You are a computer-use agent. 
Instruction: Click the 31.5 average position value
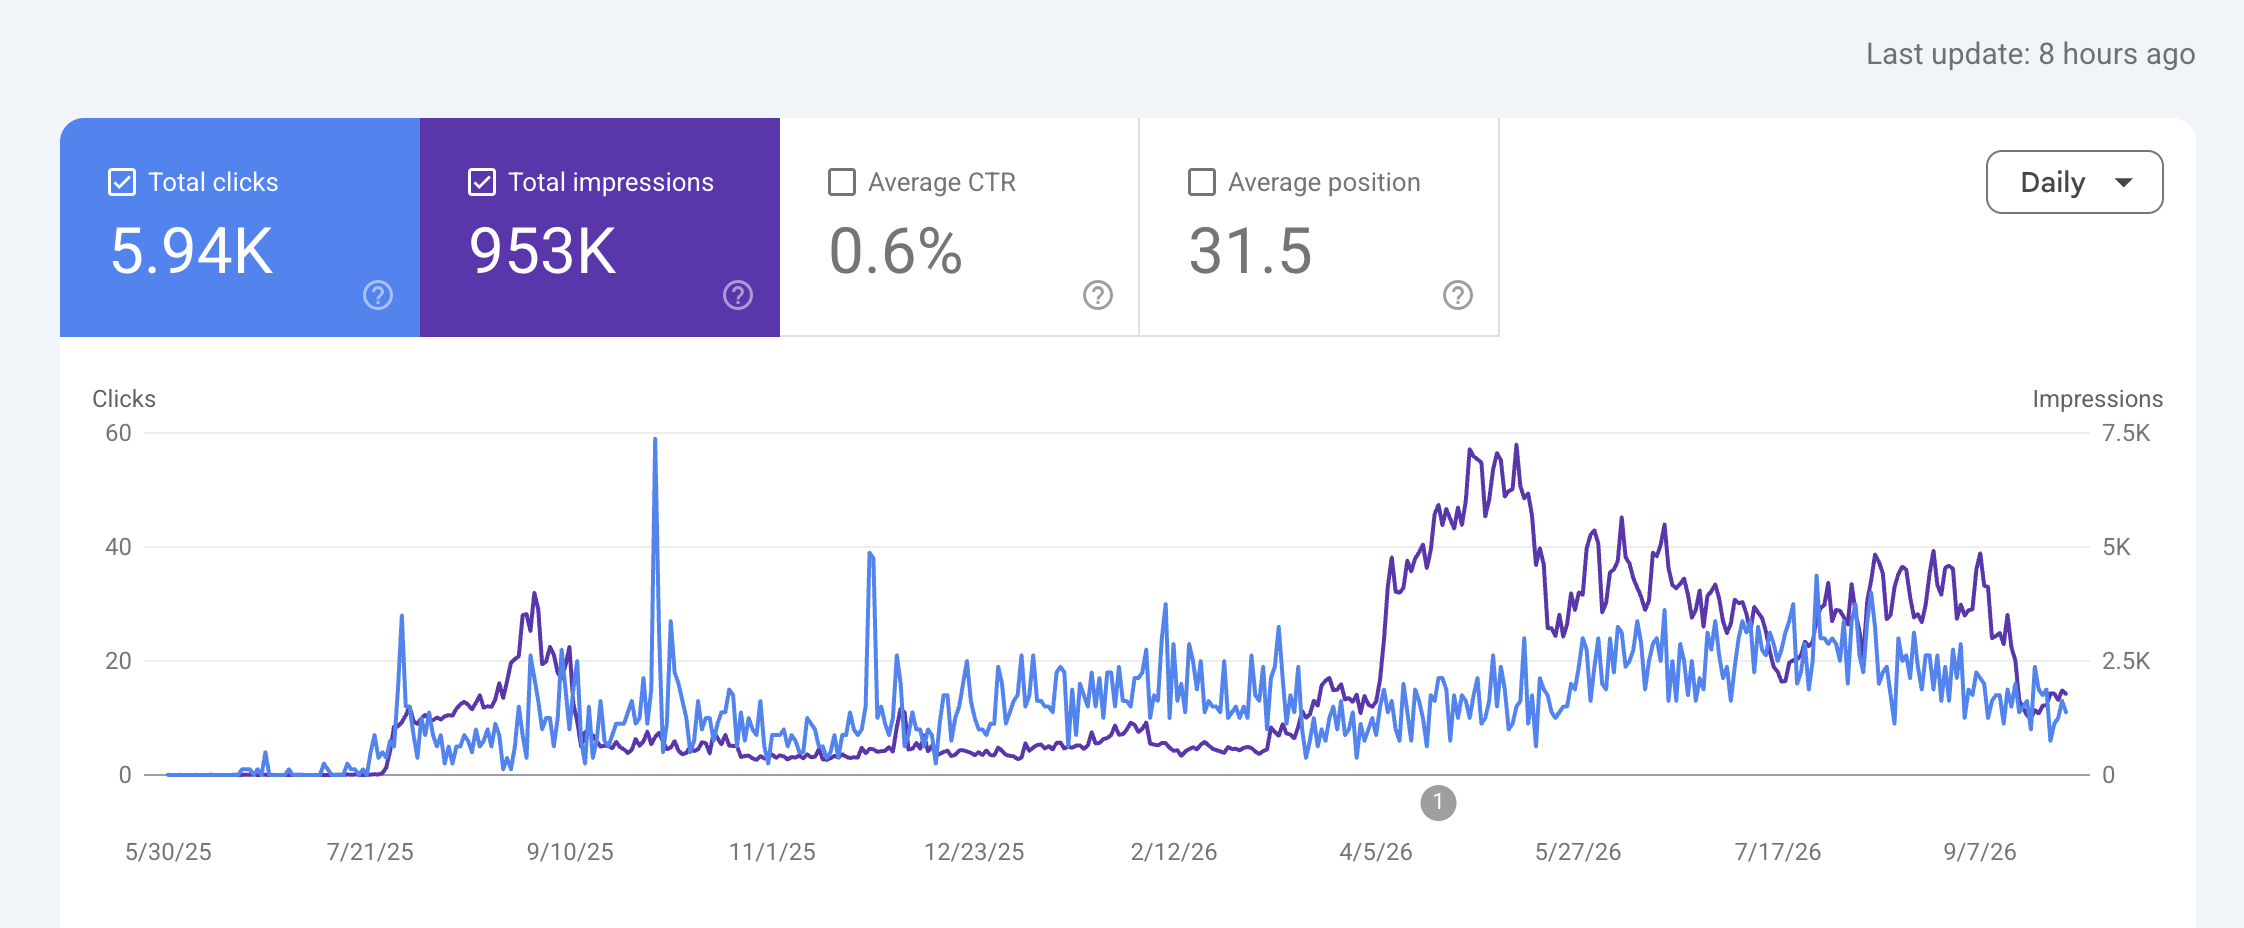click(1250, 250)
